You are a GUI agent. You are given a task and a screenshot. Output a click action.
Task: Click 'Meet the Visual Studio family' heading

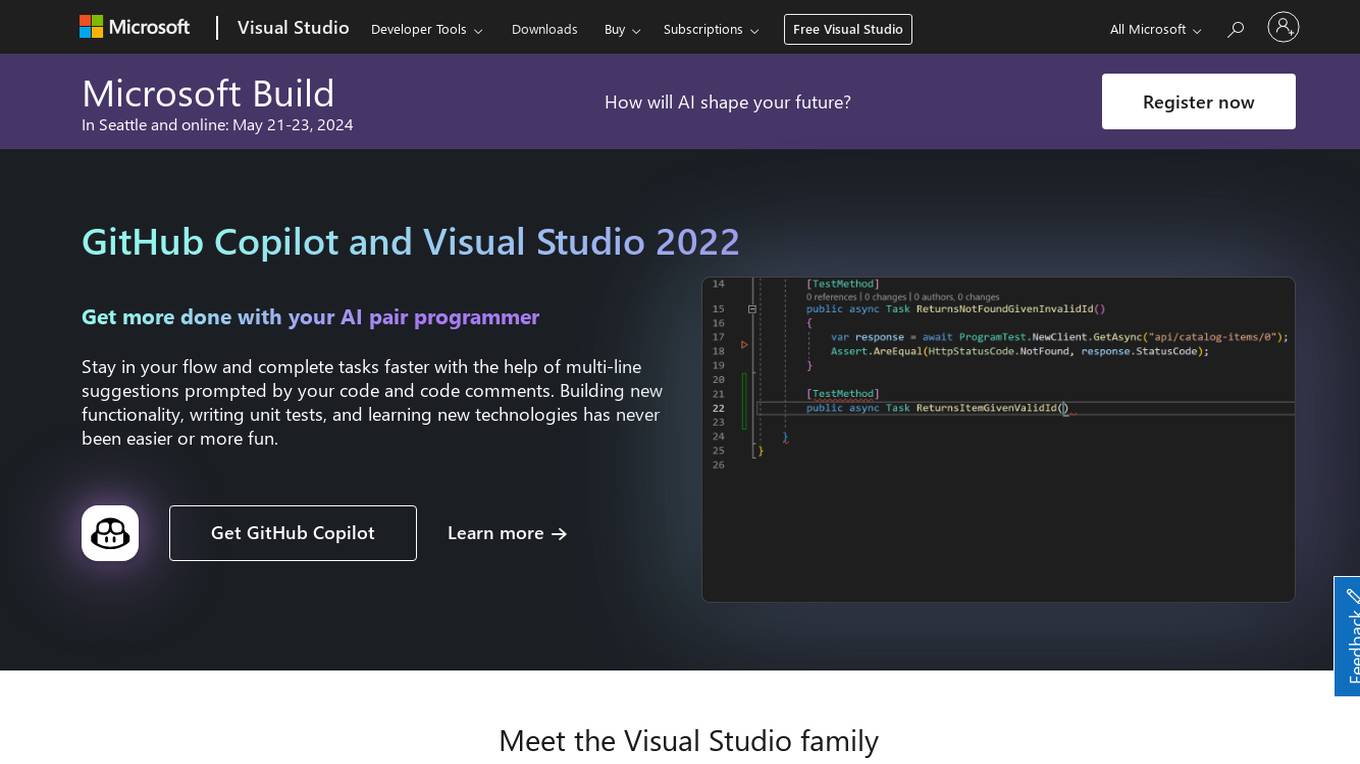688,741
